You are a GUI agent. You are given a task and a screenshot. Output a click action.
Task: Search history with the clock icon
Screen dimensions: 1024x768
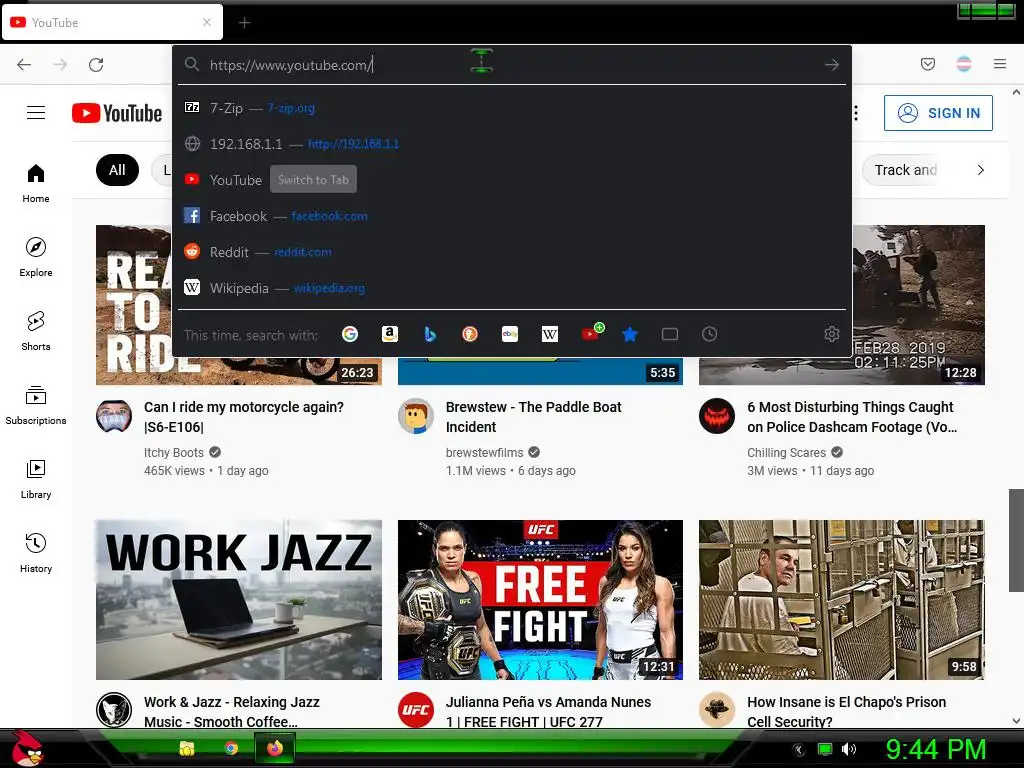pyautogui.click(x=709, y=334)
